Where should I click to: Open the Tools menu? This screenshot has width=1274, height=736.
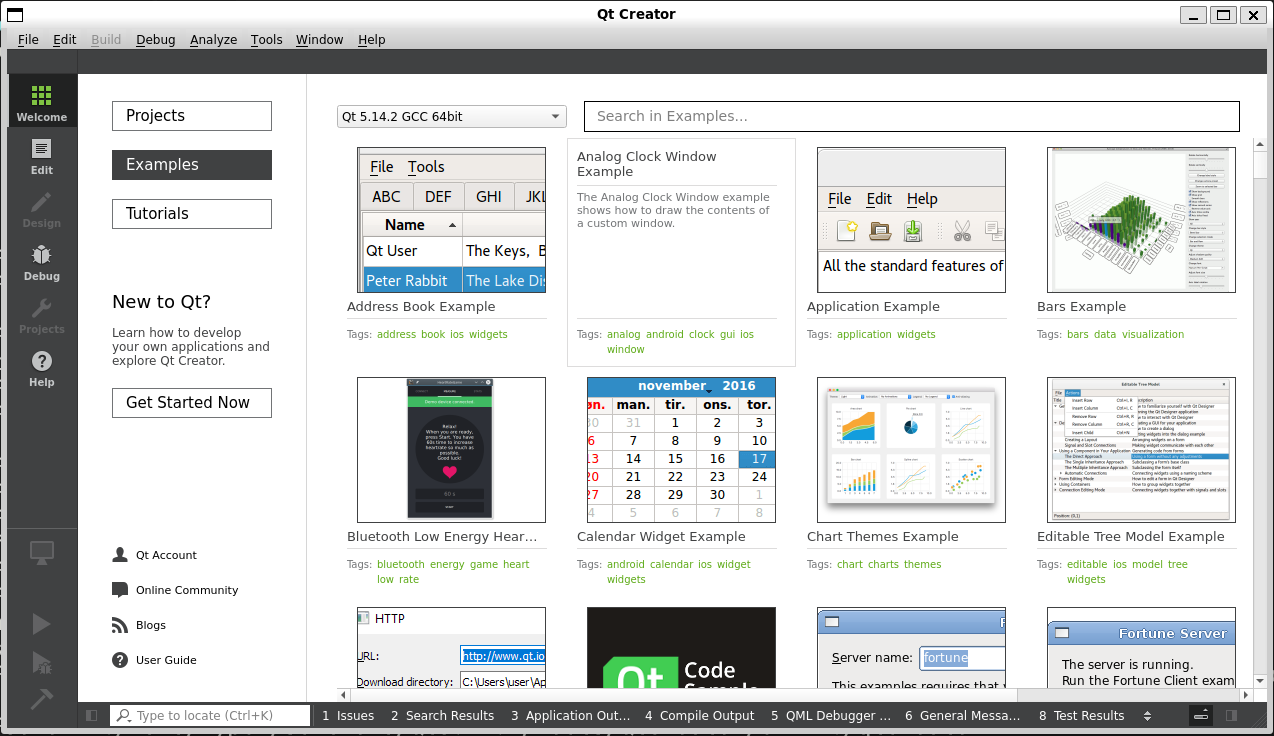coord(266,40)
